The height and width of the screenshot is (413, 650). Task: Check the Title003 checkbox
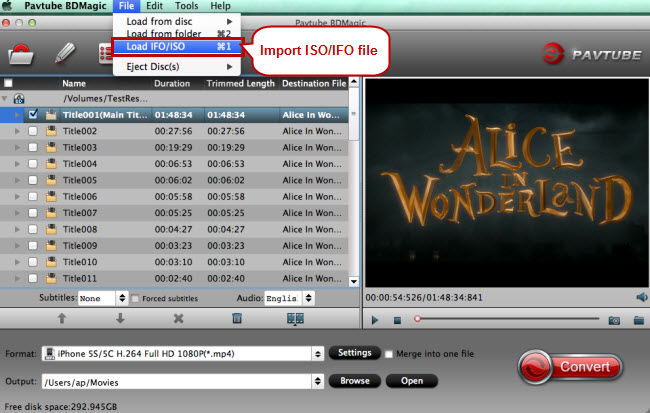tap(33, 148)
